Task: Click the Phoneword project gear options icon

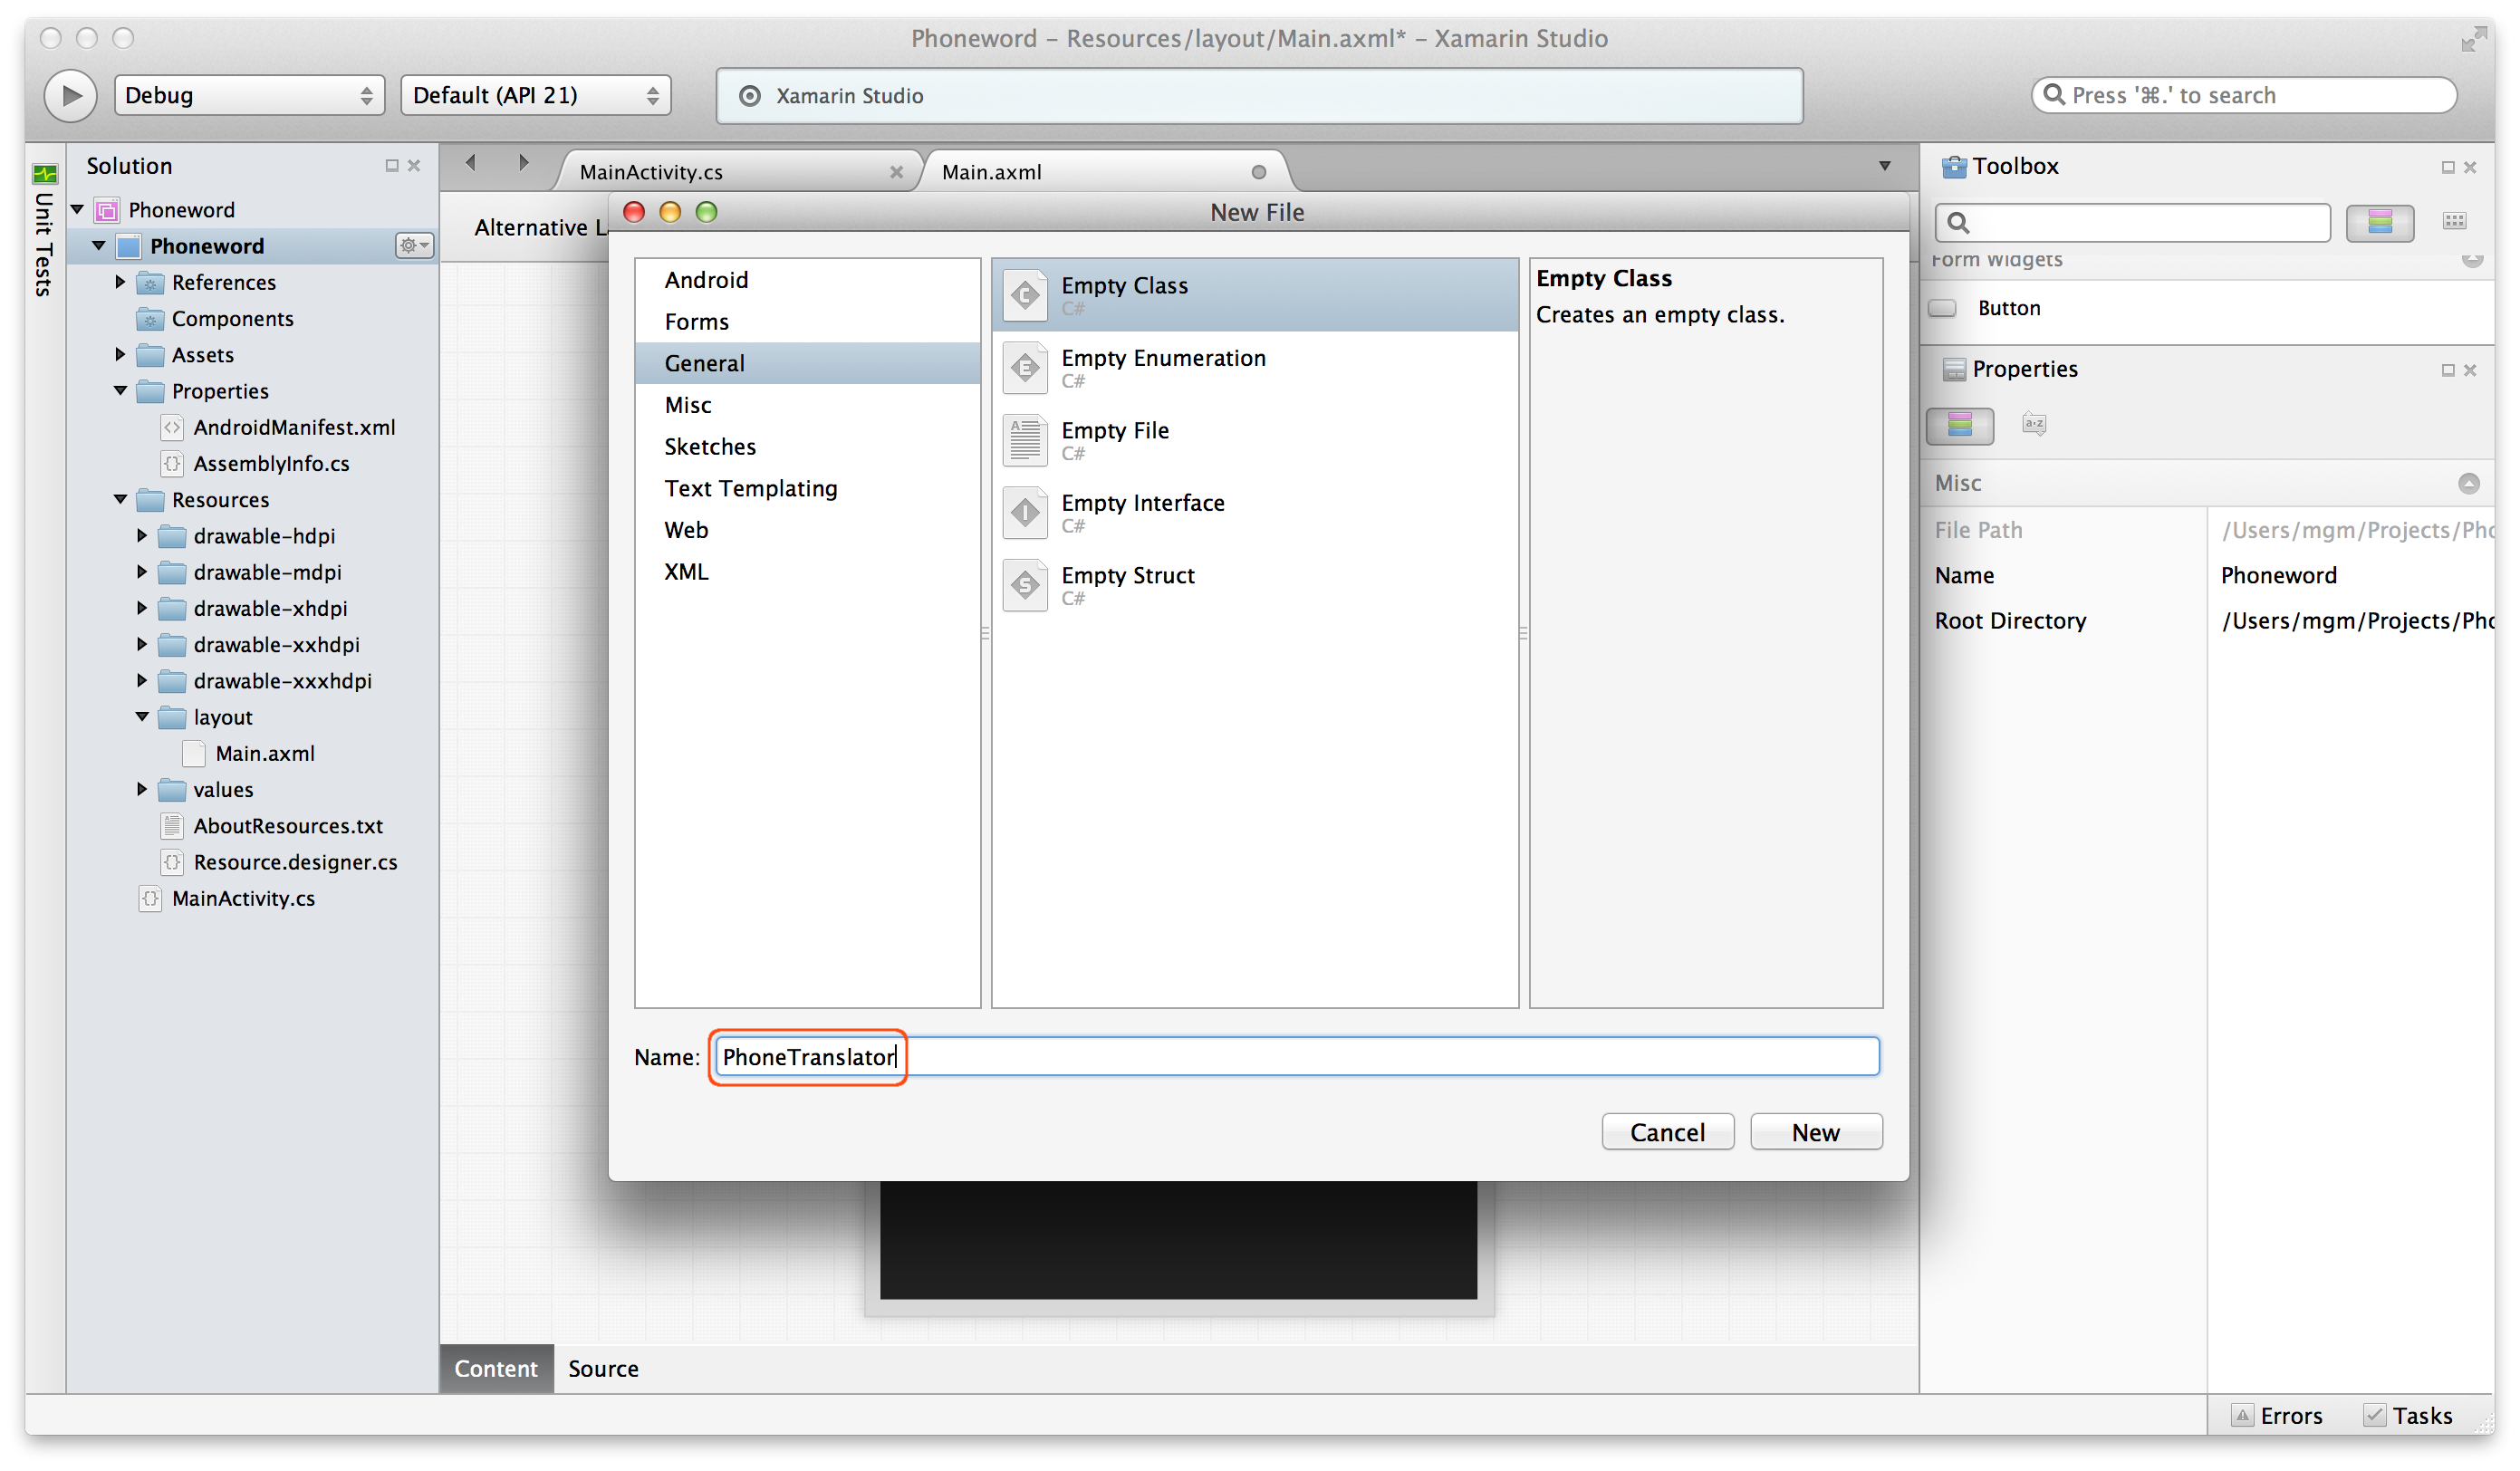Action: (x=413, y=245)
